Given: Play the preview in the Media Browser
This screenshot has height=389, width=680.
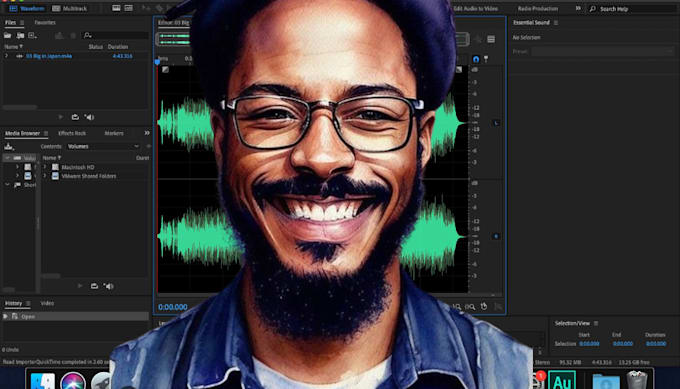Looking at the screenshot, I should pos(80,286).
